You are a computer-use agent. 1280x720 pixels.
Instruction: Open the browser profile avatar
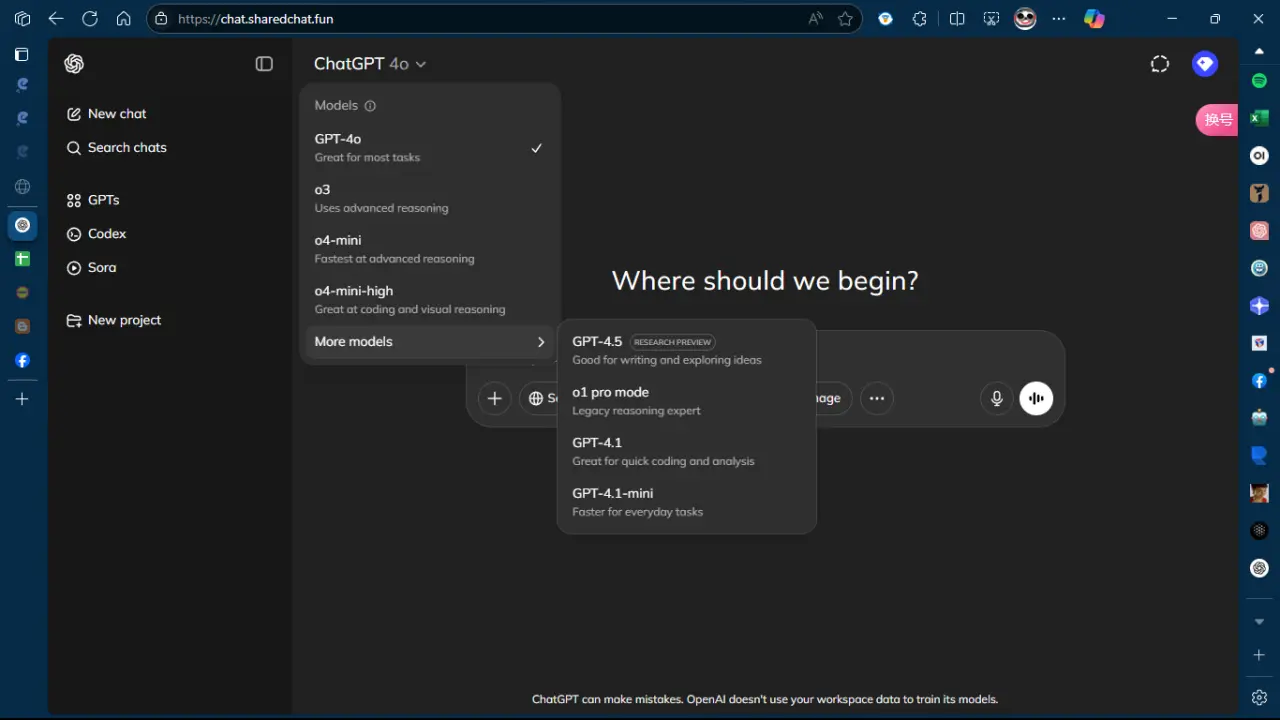coord(1025,19)
